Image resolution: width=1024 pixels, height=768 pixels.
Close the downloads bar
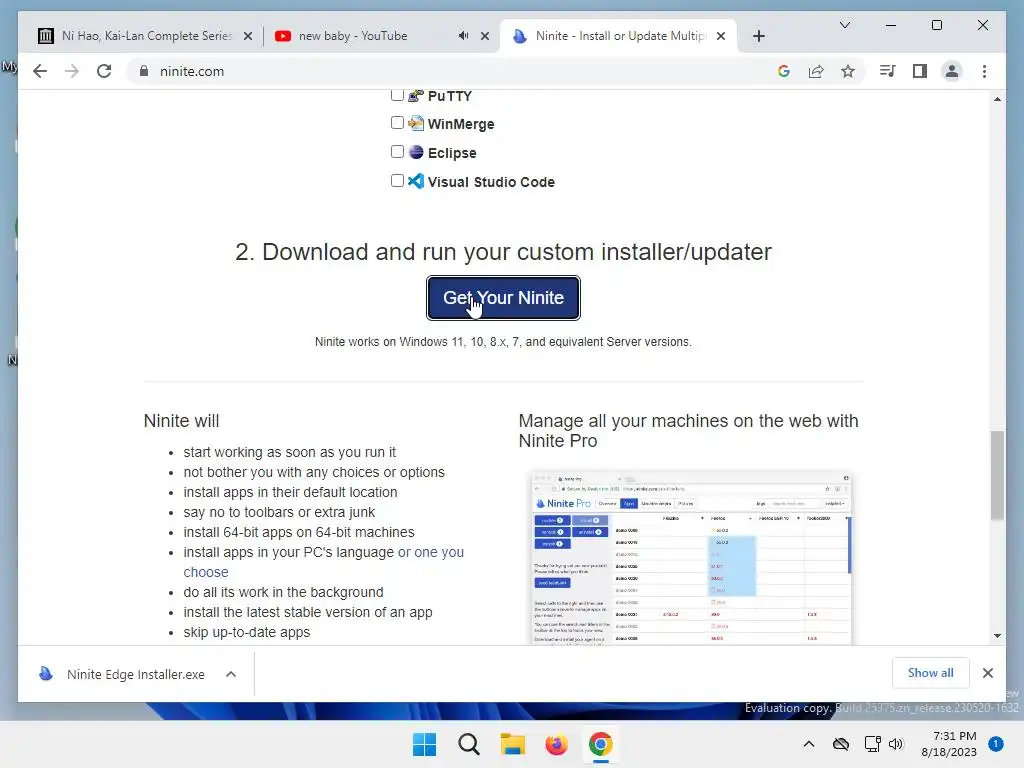point(987,673)
